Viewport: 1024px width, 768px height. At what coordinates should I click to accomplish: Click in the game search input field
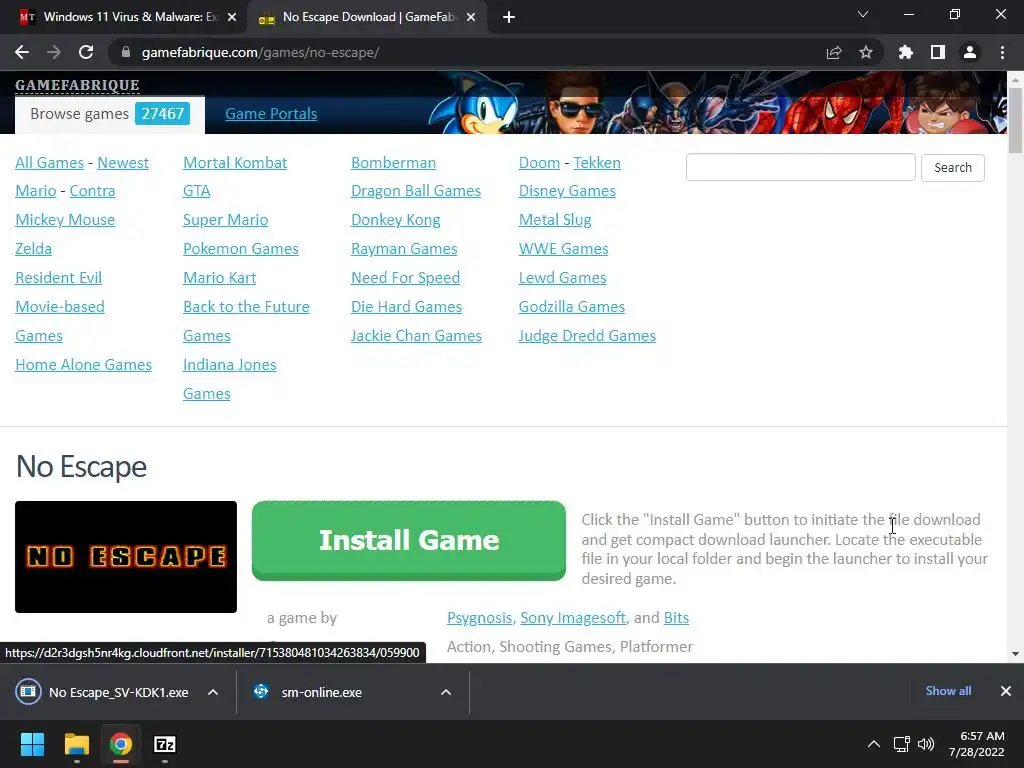[801, 167]
